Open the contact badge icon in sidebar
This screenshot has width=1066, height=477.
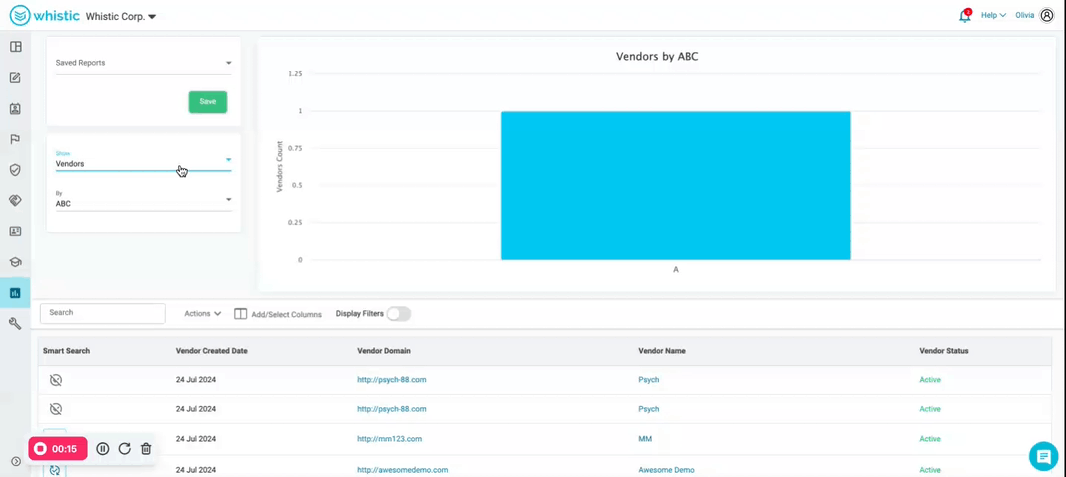point(15,109)
